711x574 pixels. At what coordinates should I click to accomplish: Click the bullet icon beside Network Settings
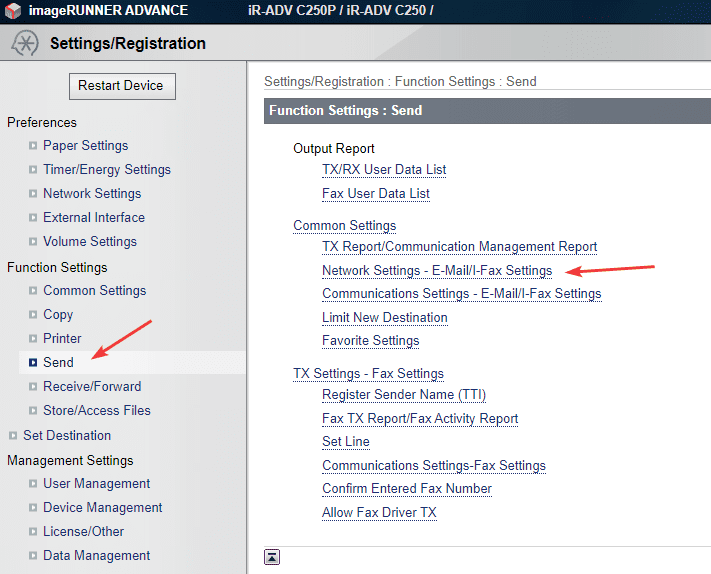pos(33,194)
